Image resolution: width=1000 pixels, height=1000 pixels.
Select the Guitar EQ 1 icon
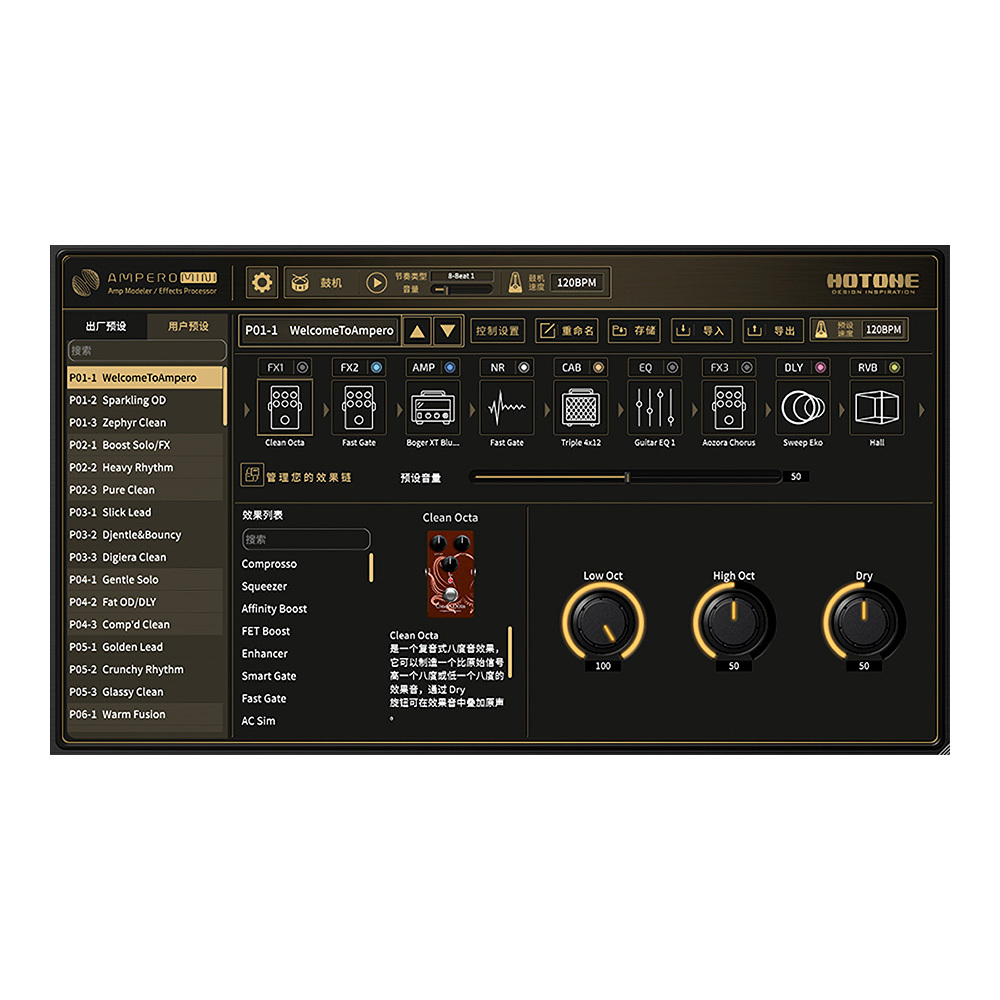[655, 408]
